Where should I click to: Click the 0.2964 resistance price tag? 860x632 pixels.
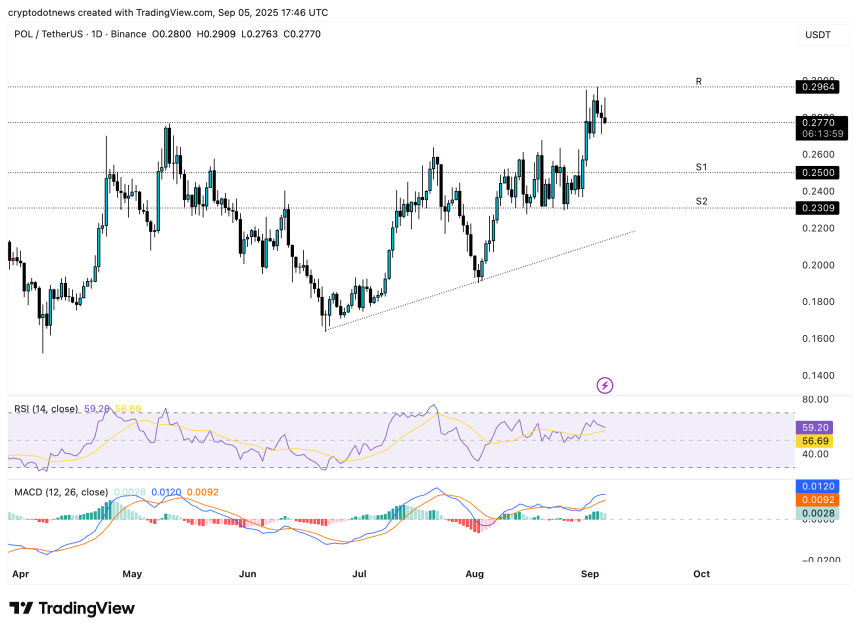(x=819, y=87)
